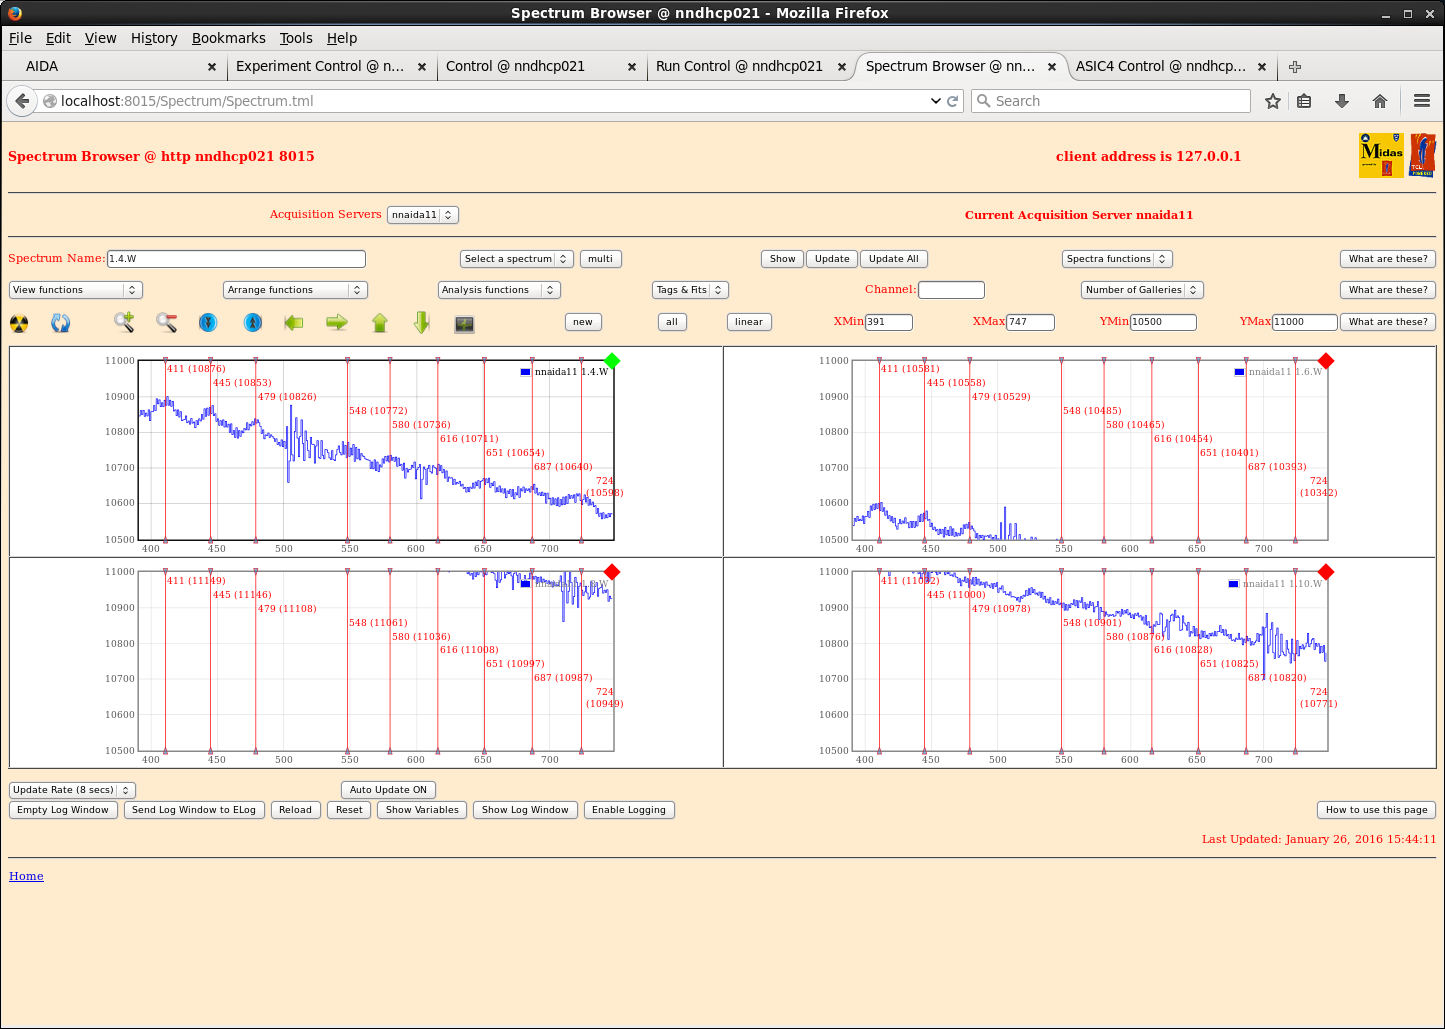Open the Firefox hamburger menu
1445x1029 pixels.
pyautogui.click(x=1422, y=101)
